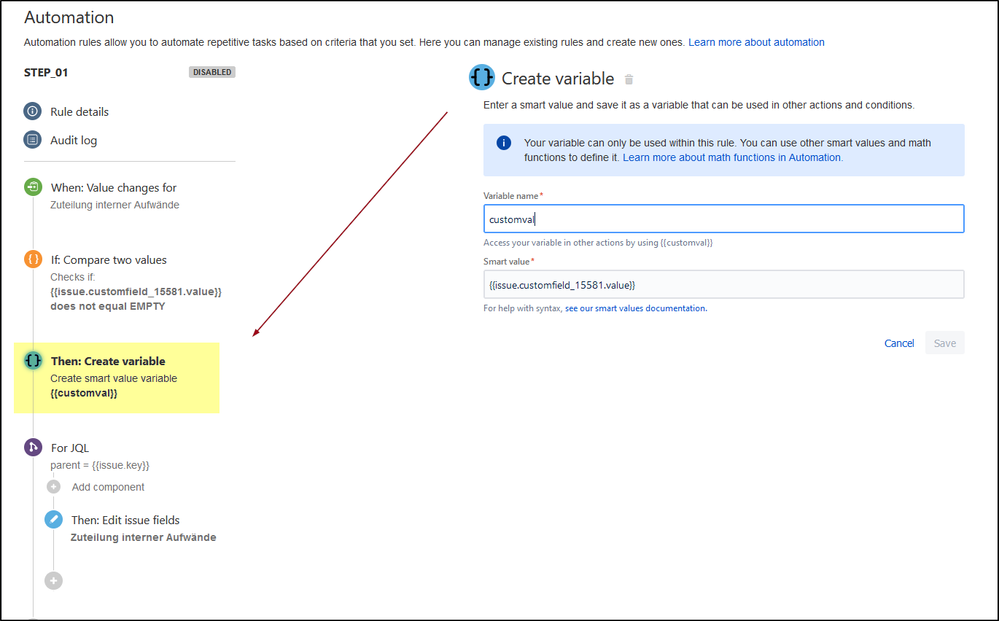The height and width of the screenshot is (621, 999).
Task: Open the Audit log
Action: [74, 140]
